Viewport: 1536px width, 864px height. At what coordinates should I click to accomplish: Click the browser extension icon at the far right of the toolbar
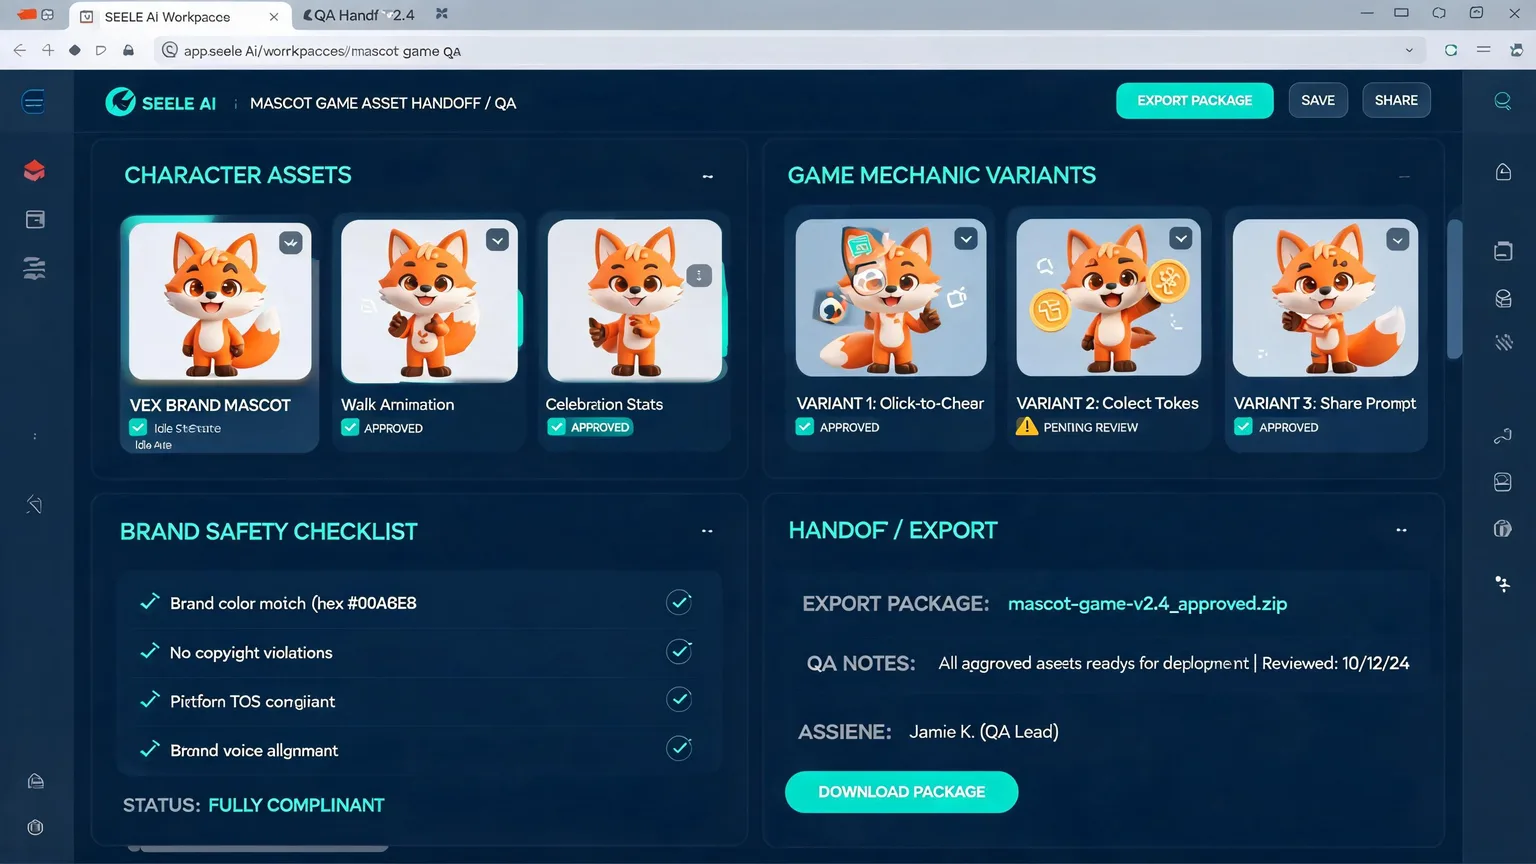1516,50
